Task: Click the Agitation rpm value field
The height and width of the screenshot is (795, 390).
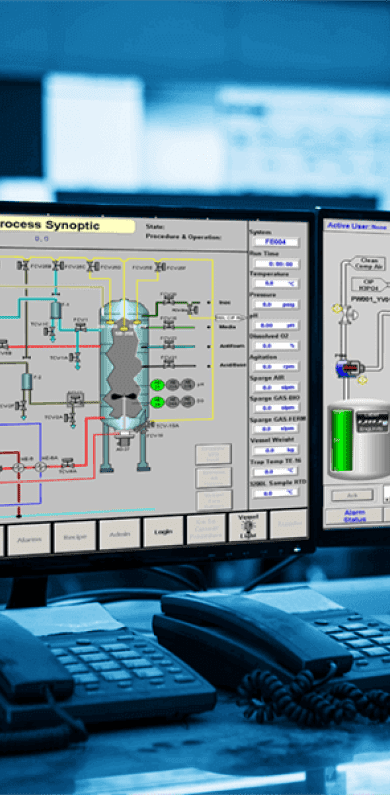Action: 276,367
